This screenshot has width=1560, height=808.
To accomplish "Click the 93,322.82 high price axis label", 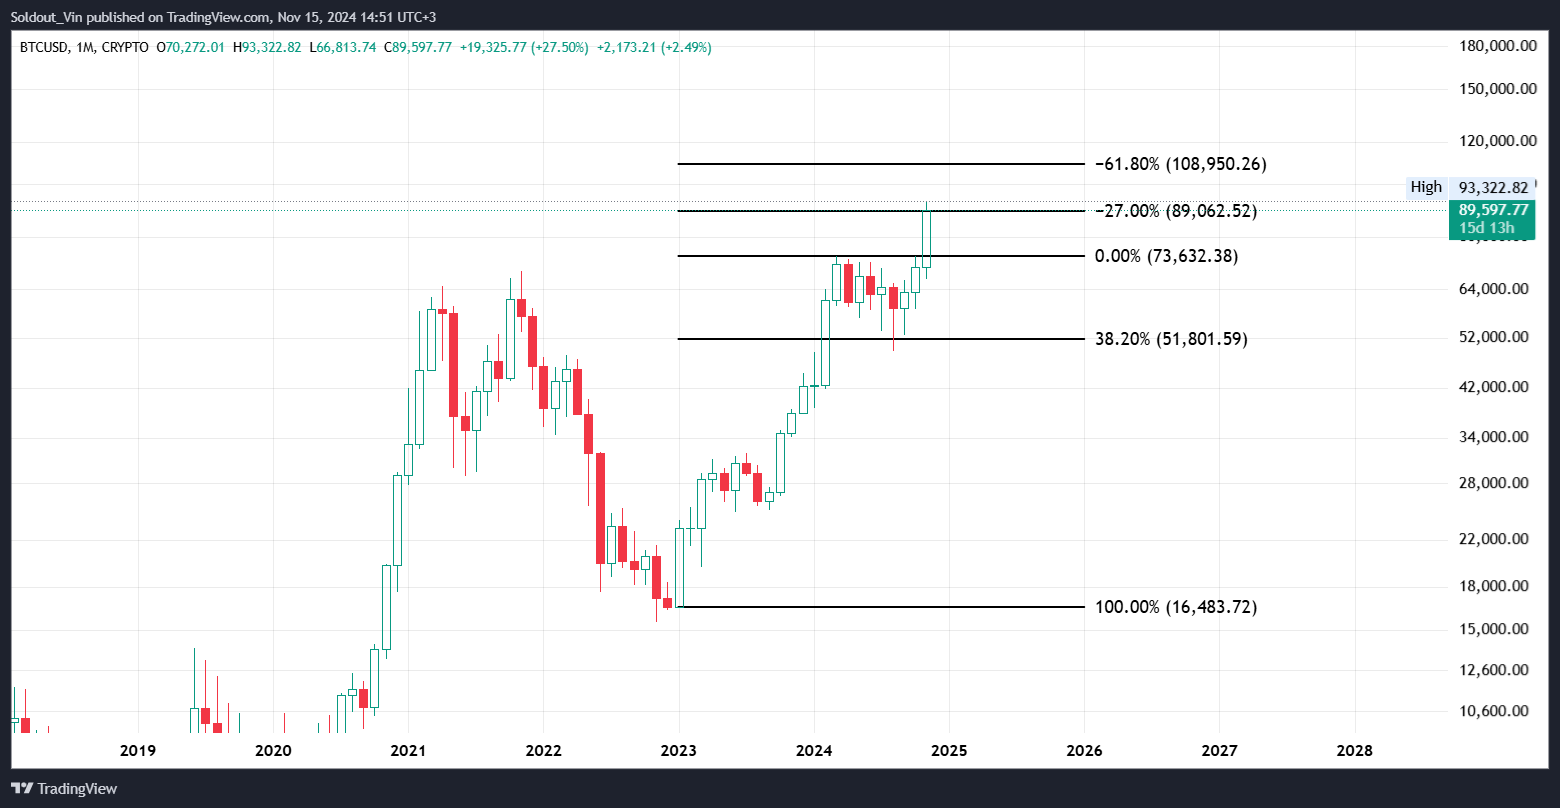I will pyautogui.click(x=1493, y=187).
